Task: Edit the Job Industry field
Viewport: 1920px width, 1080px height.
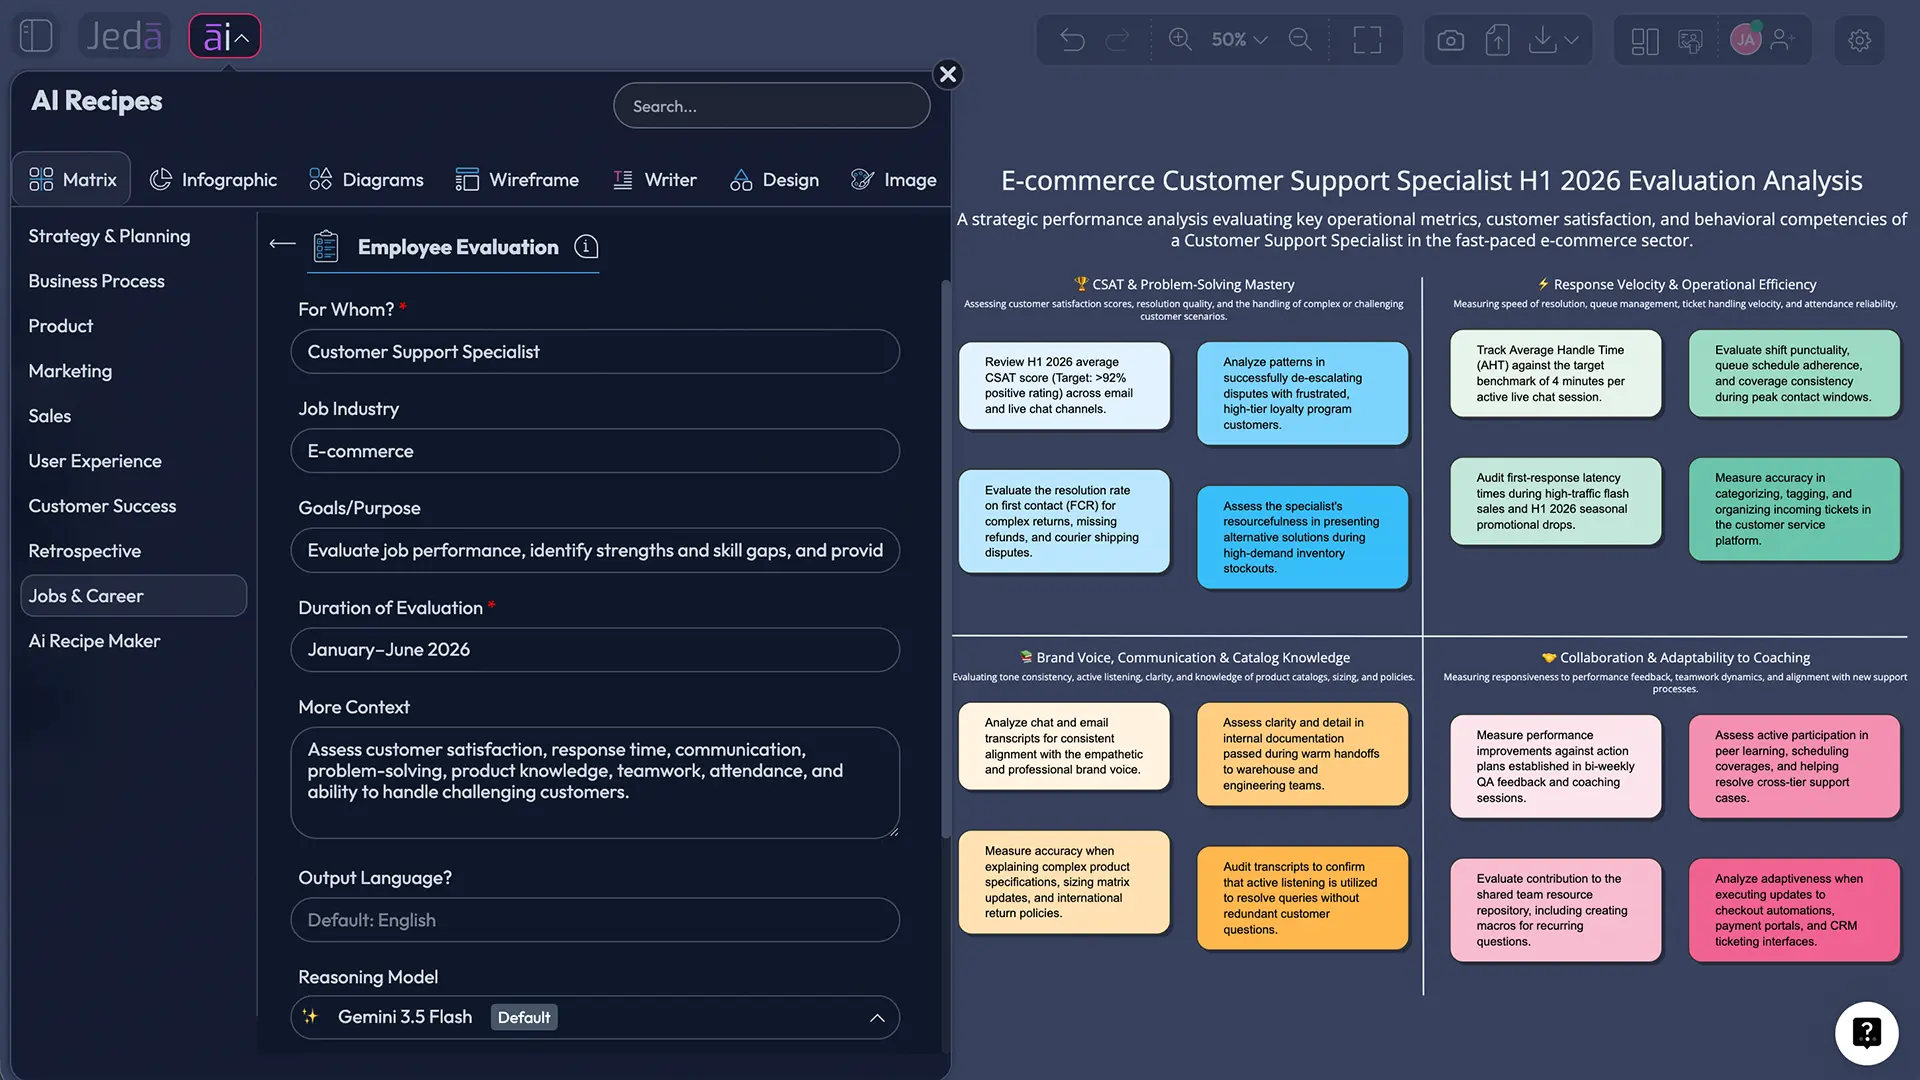Action: click(595, 451)
